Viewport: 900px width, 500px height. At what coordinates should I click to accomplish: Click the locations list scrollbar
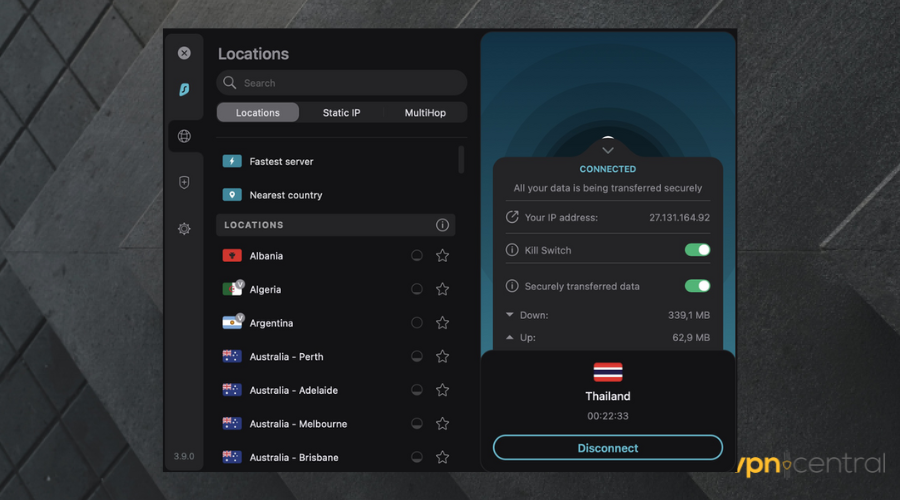(x=461, y=159)
